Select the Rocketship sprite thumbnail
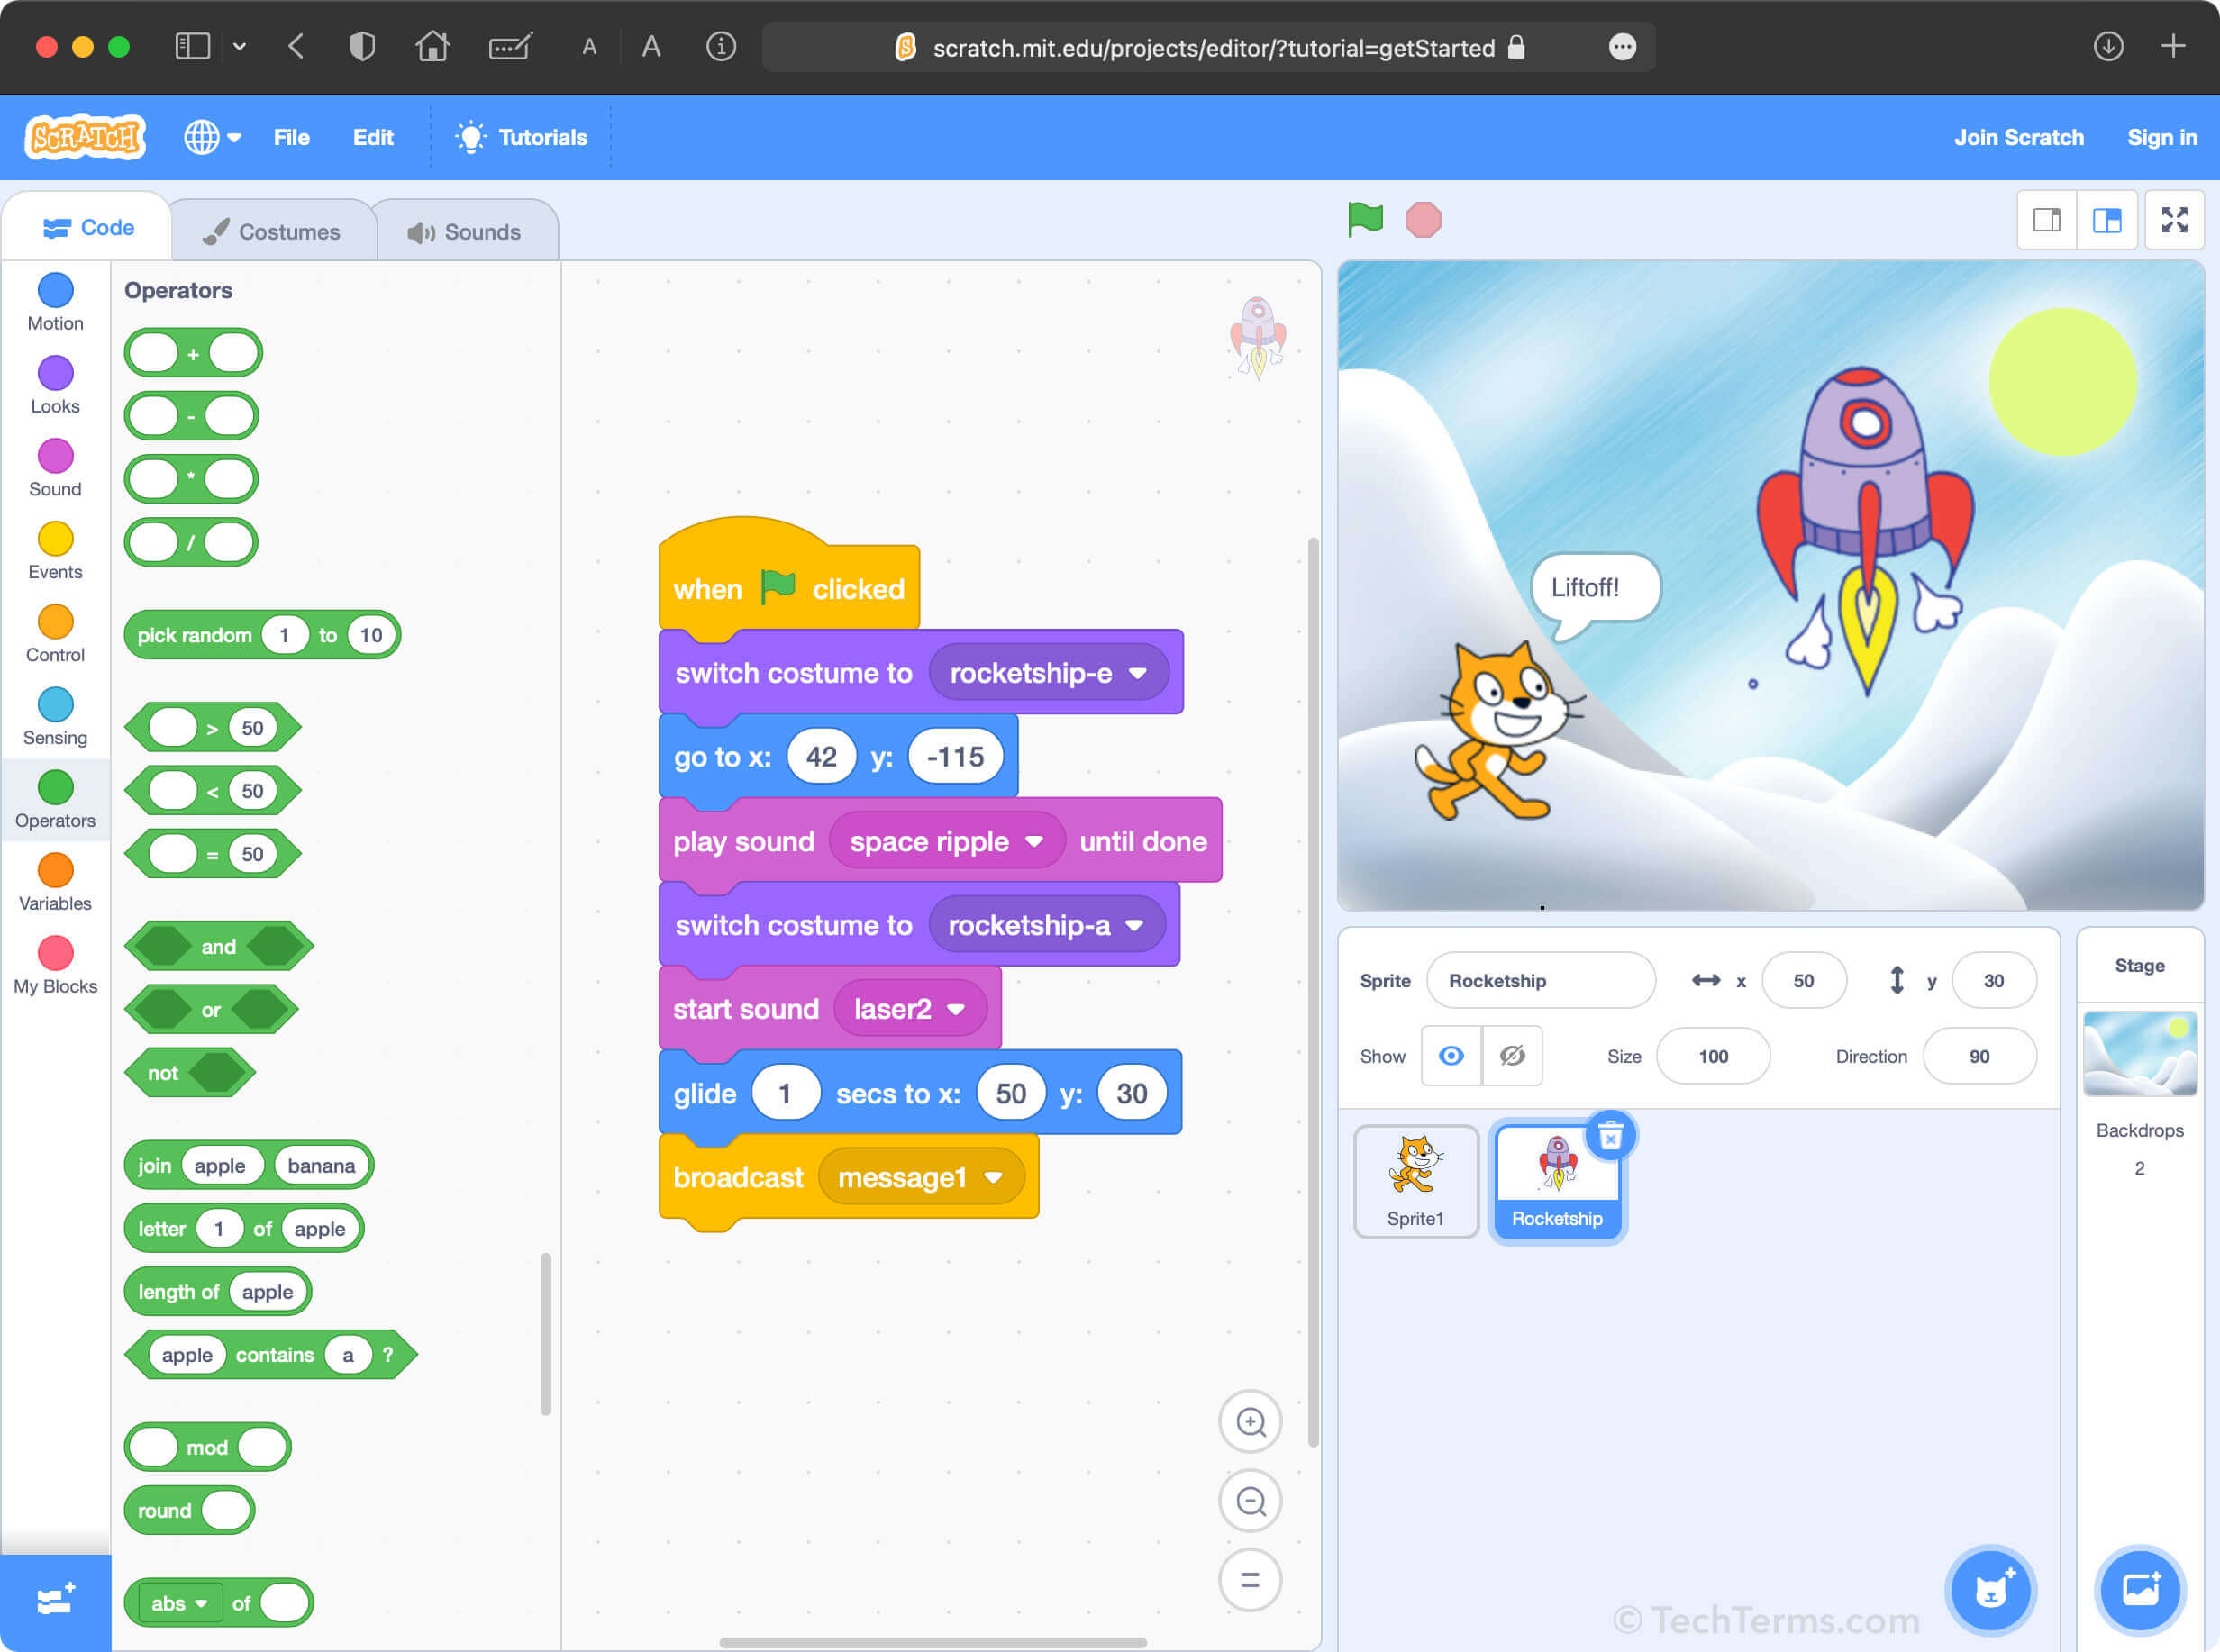 coord(1556,1180)
